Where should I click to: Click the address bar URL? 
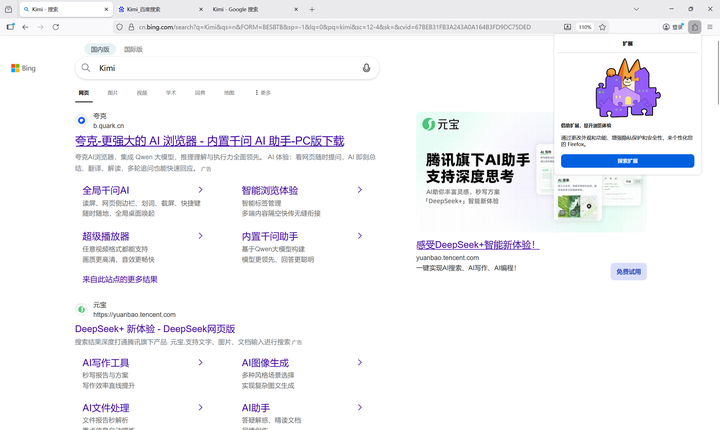click(x=335, y=27)
